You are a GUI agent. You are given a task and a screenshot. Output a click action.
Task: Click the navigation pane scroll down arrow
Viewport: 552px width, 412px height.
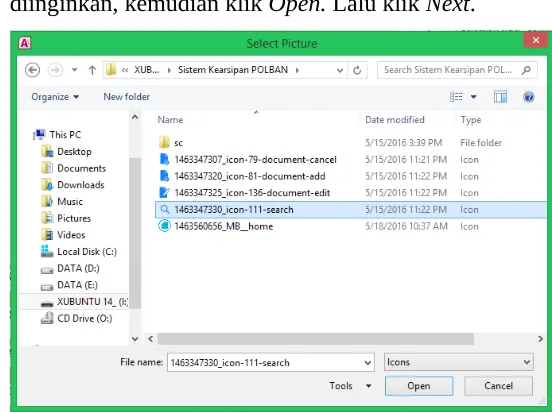click(x=135, y=339)
